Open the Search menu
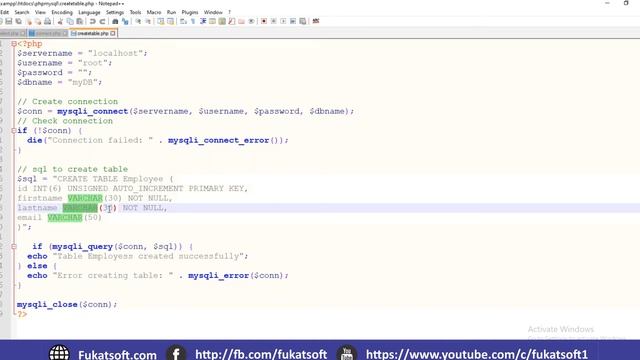 22,13
